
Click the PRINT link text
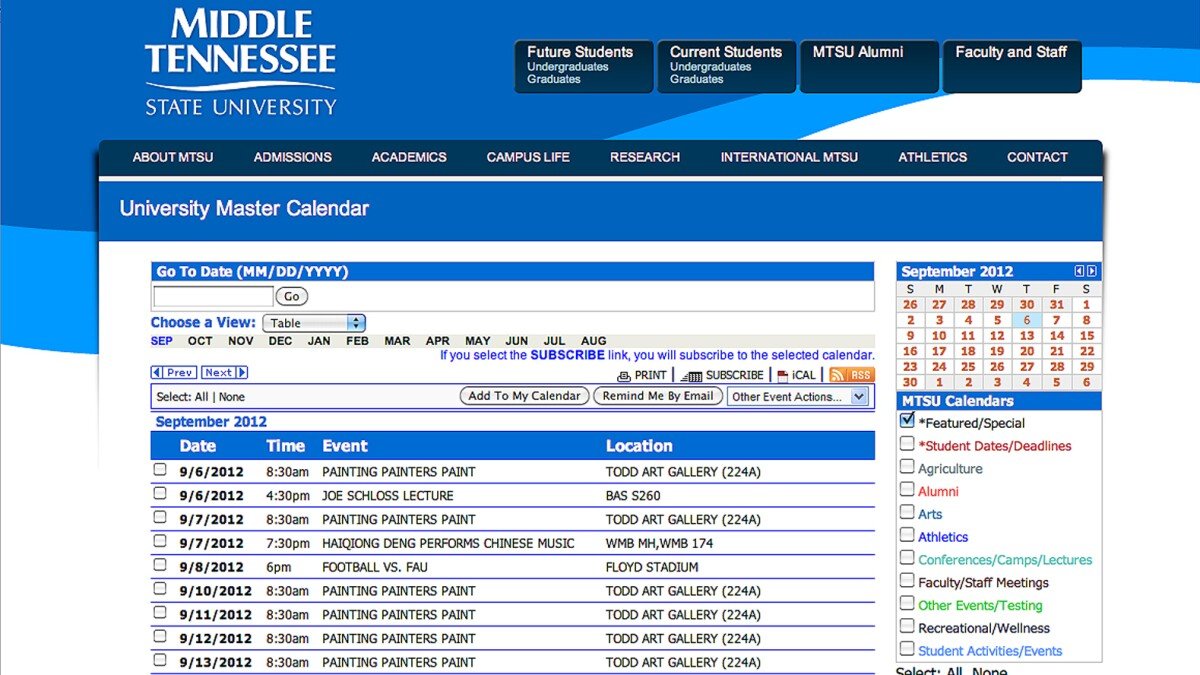click(650, 376)
